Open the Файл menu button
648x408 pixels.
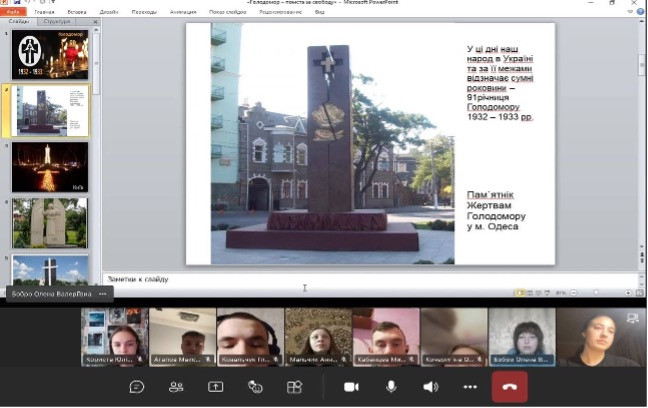pos(14,12)
